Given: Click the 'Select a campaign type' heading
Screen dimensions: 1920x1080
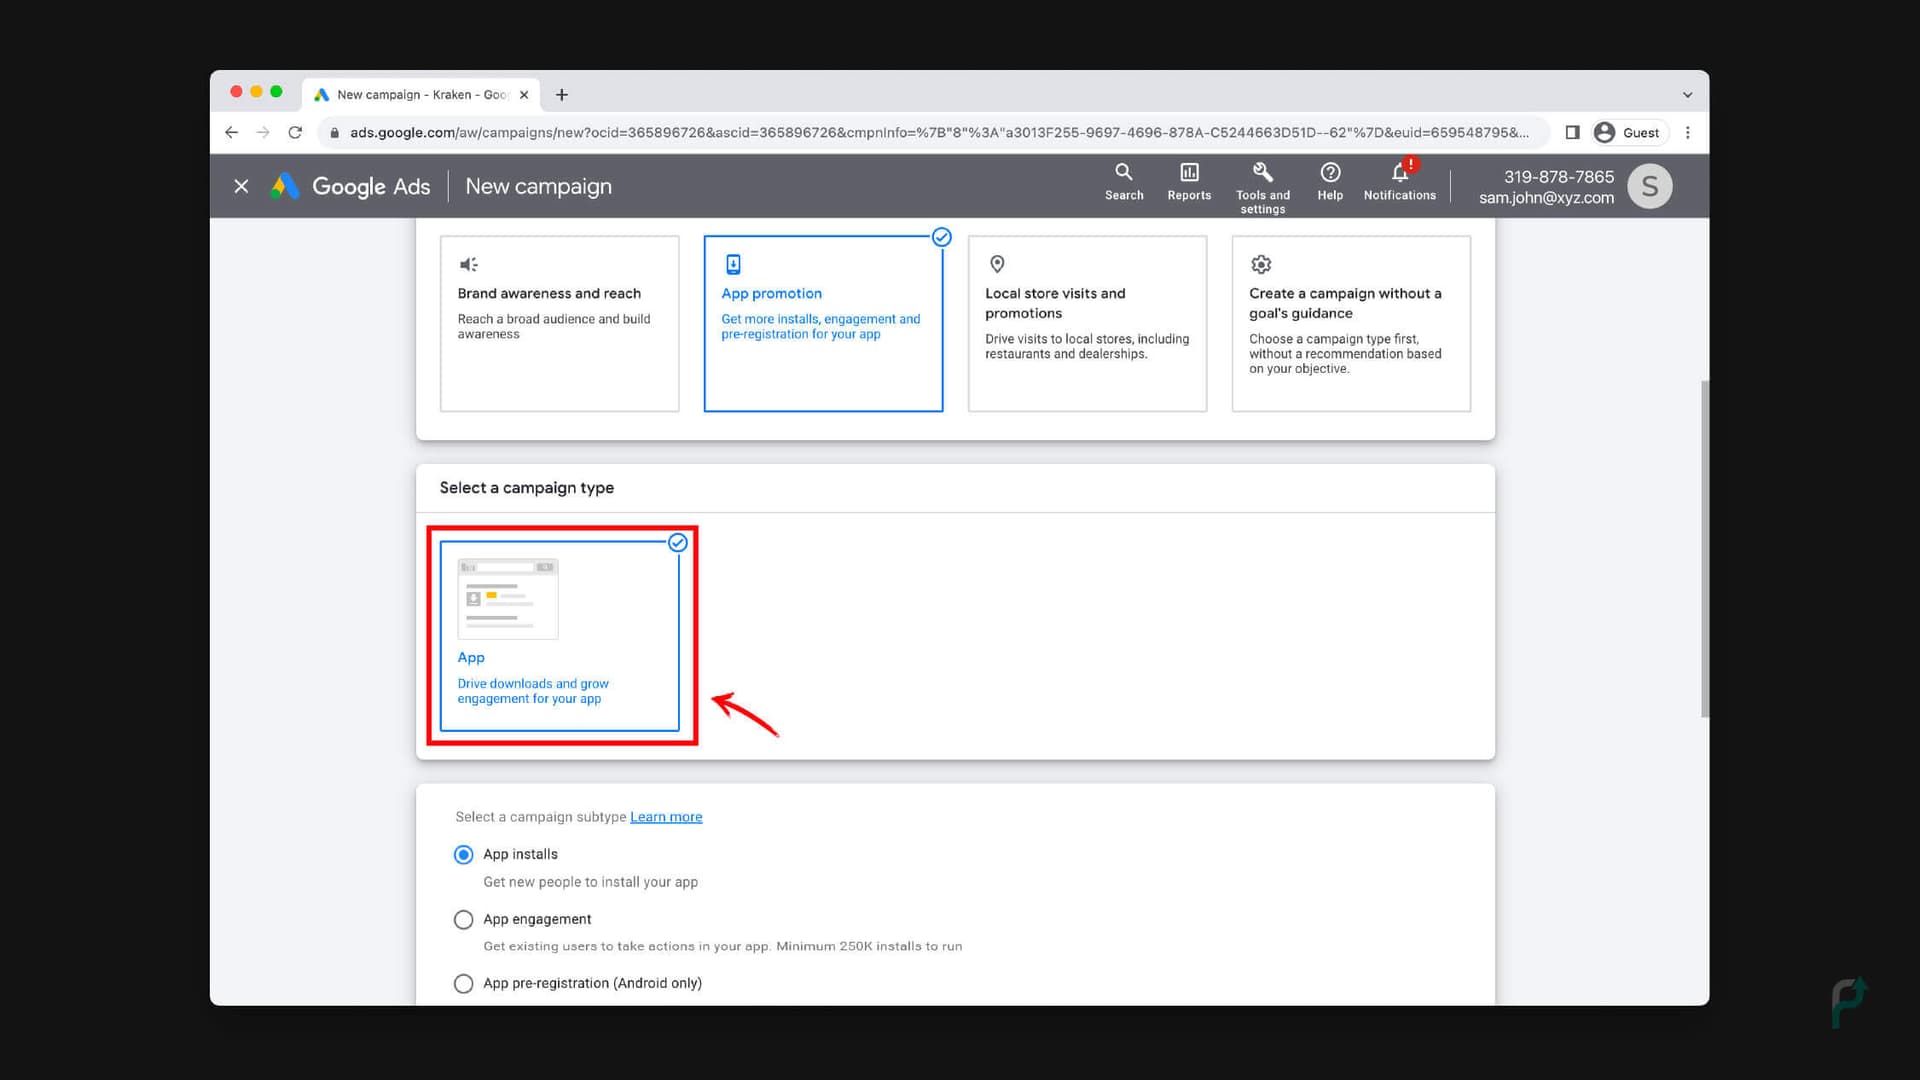Looking at the screenshot, I should click(x=527, y=488).
